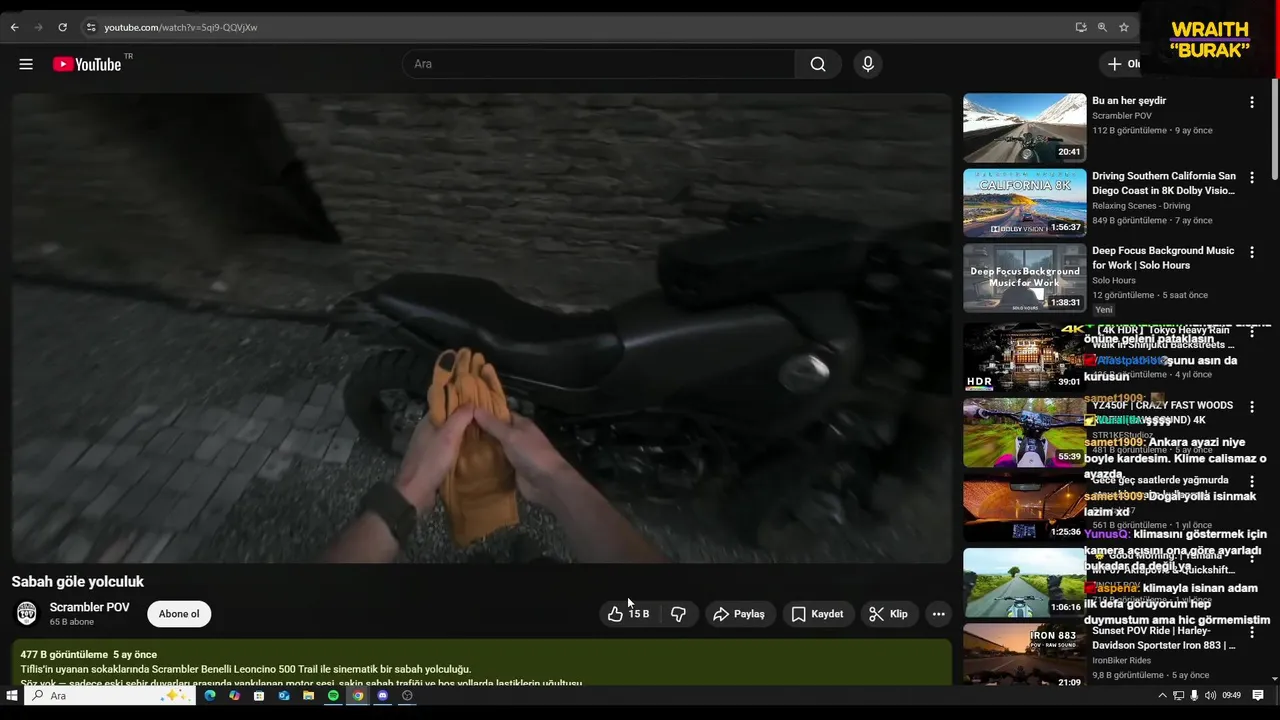Image resolution: width=1280 pixels, height=720 pixels.
Task: Go to YouTube home via logo
Action: pos(87,64)
